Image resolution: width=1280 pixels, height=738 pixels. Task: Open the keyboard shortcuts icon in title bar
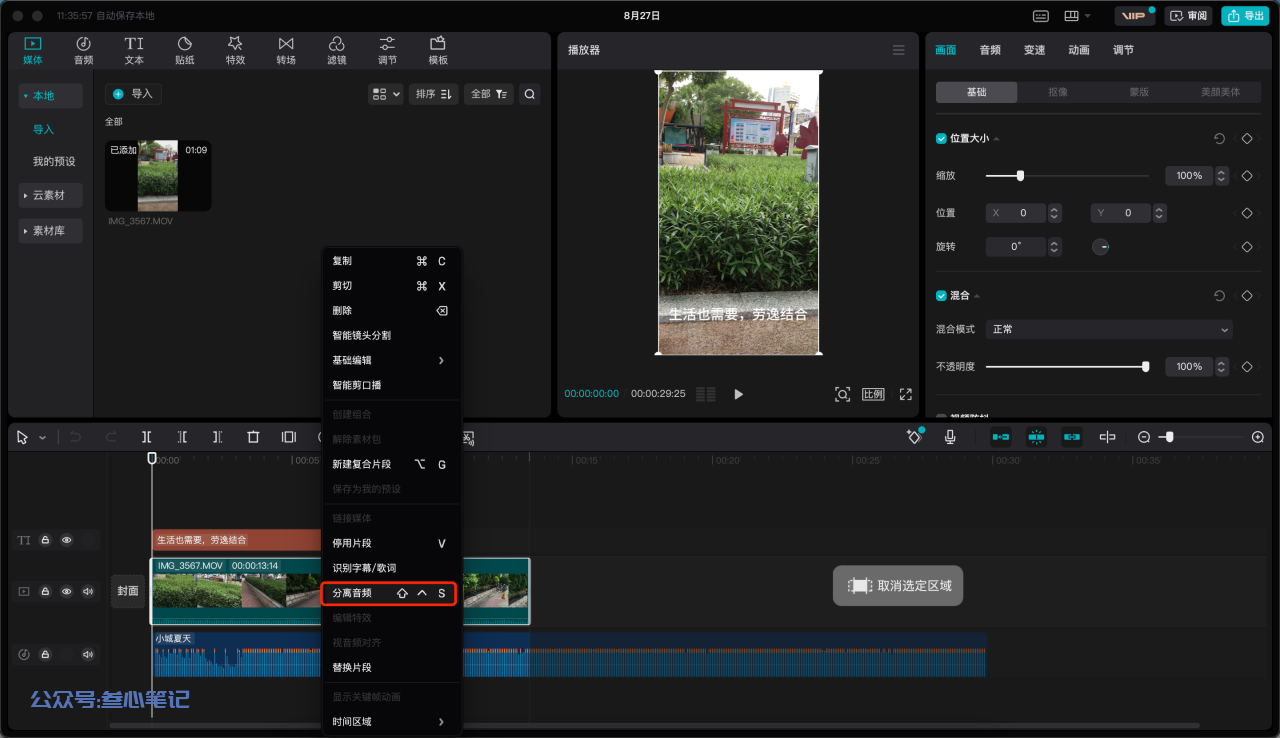pos(1041,16)
